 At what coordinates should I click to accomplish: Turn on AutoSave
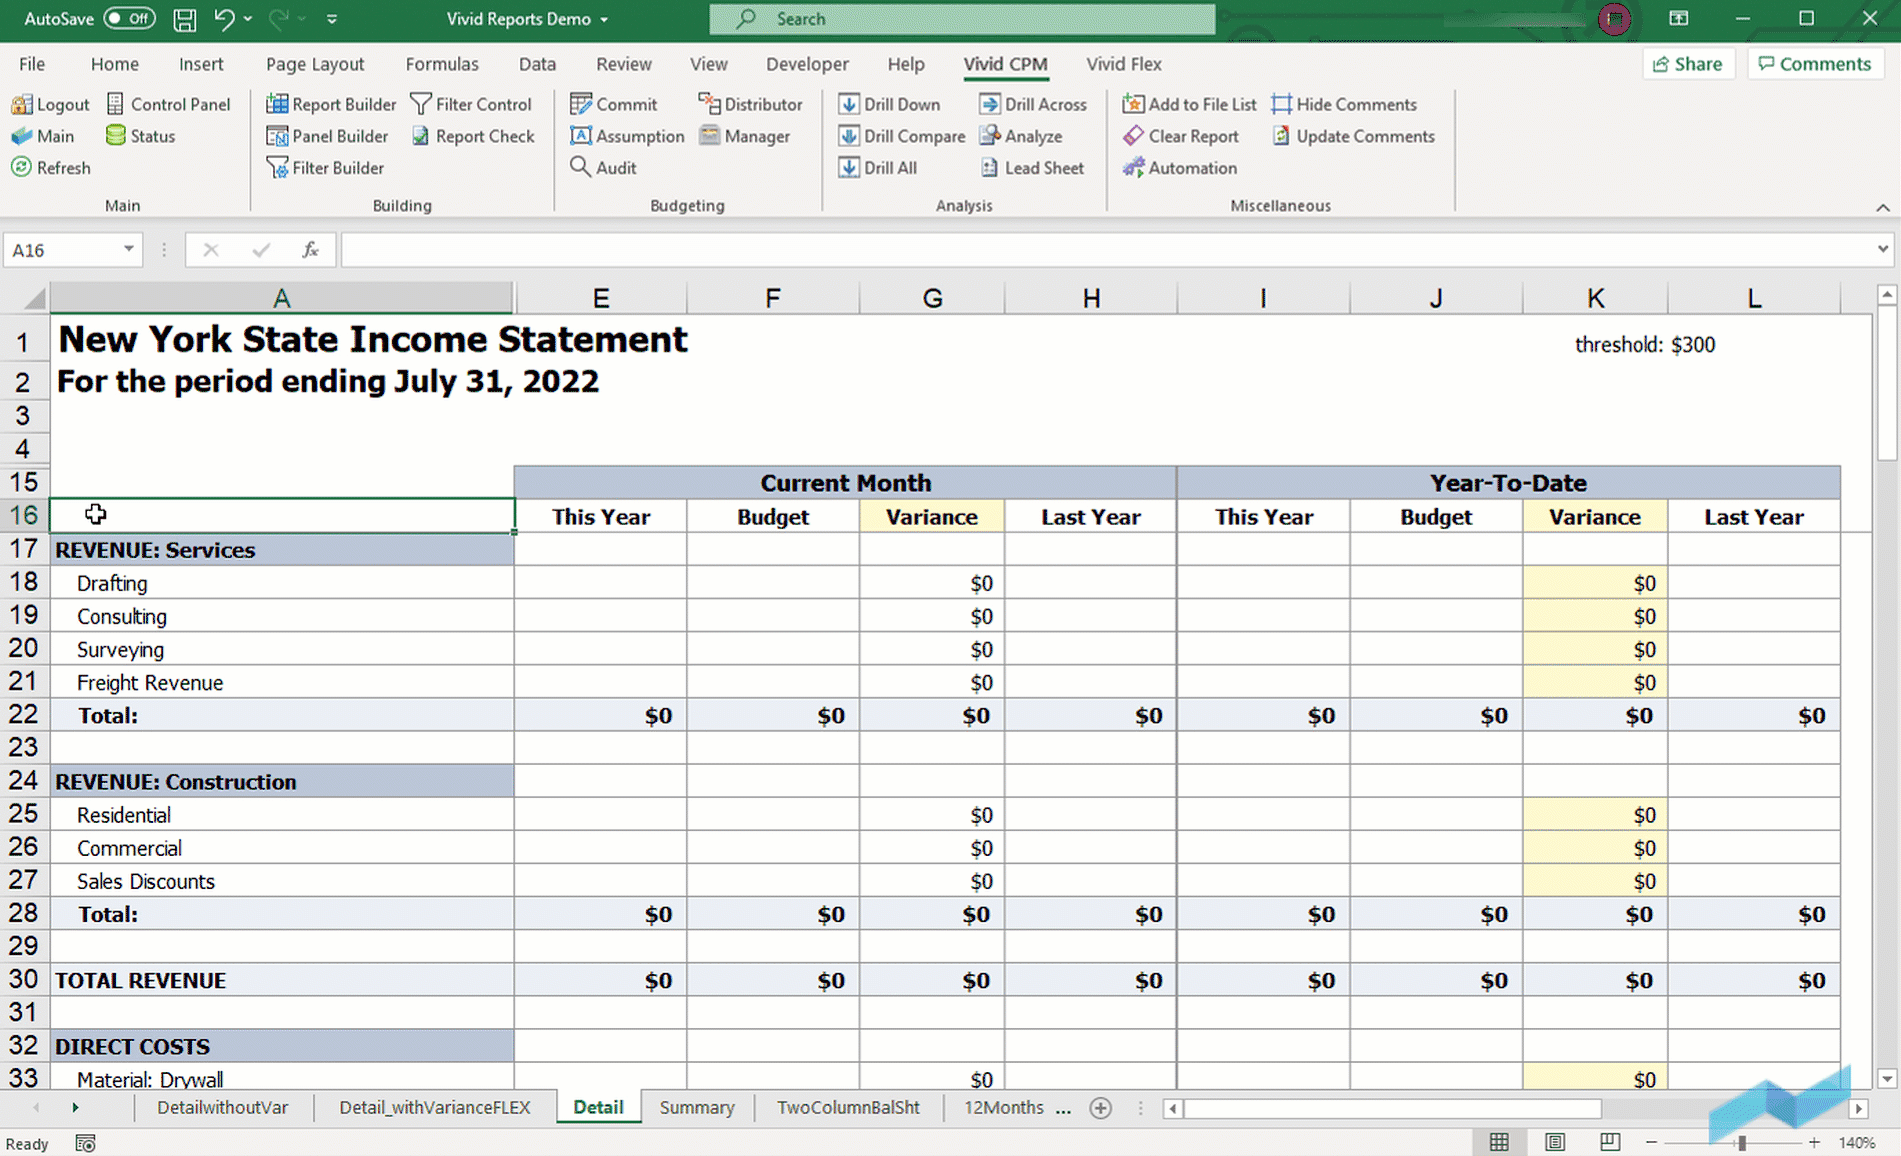pyautogui.click(x=128, y=18)
